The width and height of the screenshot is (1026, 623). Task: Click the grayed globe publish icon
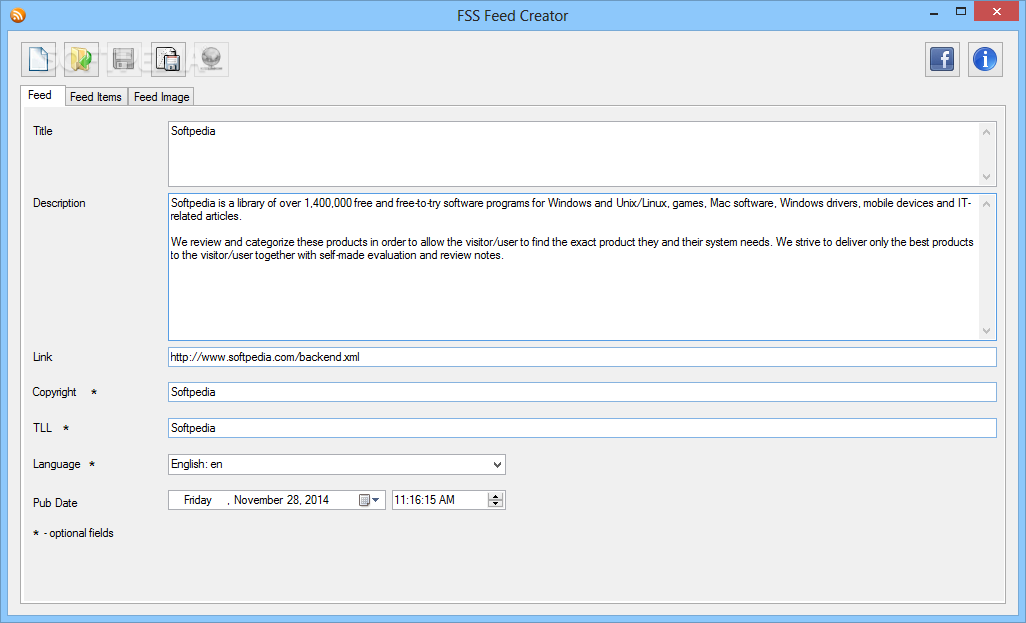coord(211,60)
